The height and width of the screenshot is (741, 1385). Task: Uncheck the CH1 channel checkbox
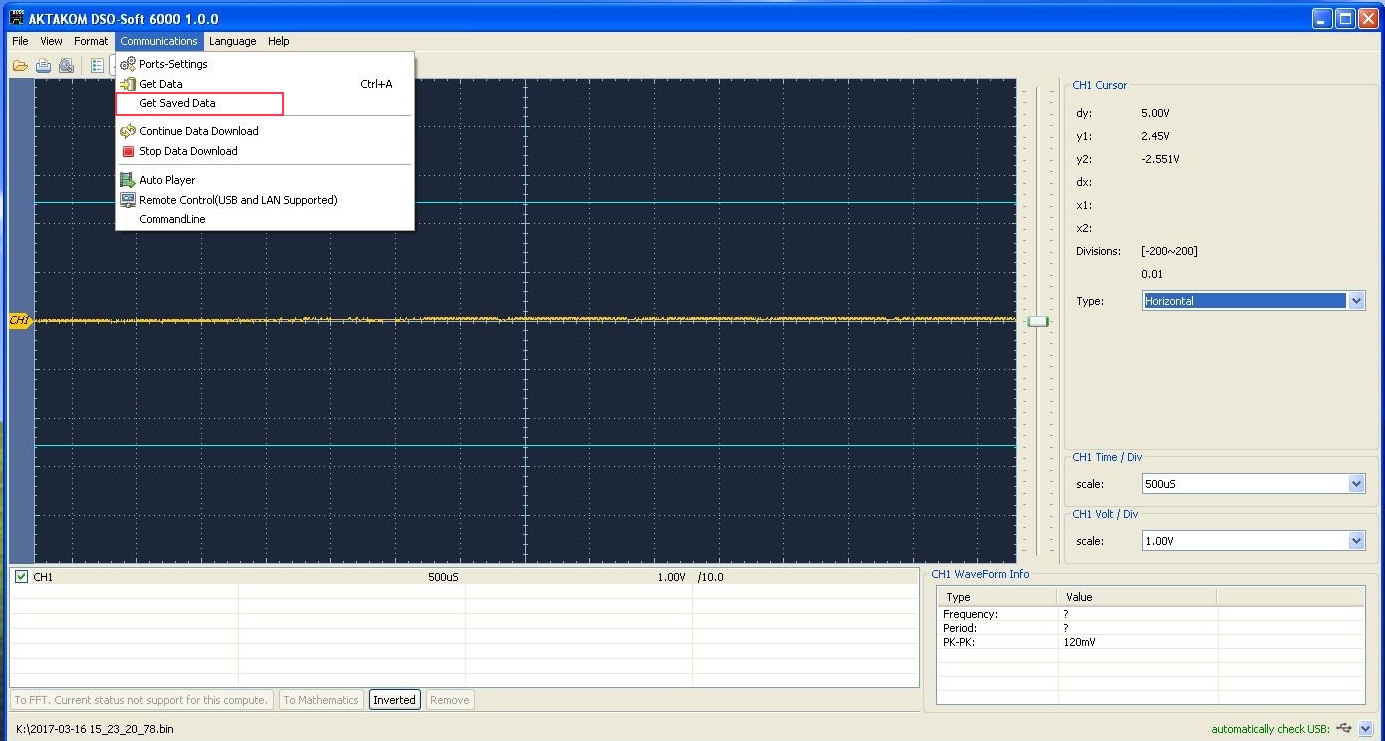pyautogui.click(x=21, y=577)
